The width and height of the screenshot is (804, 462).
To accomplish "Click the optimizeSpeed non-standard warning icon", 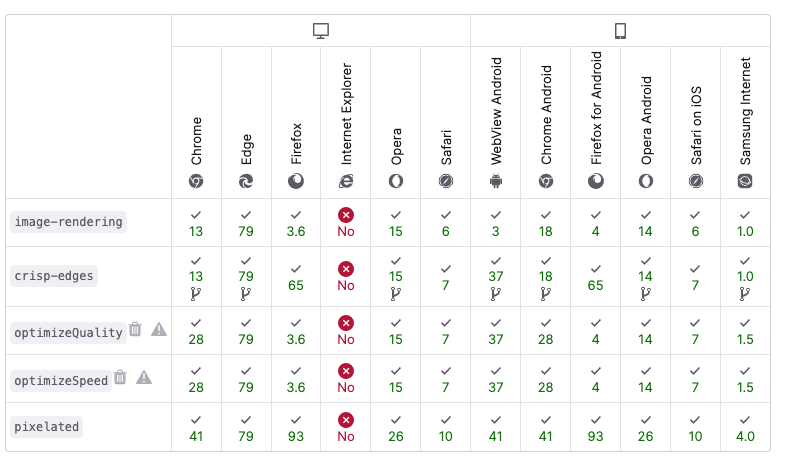I will (x=144, y=378).
